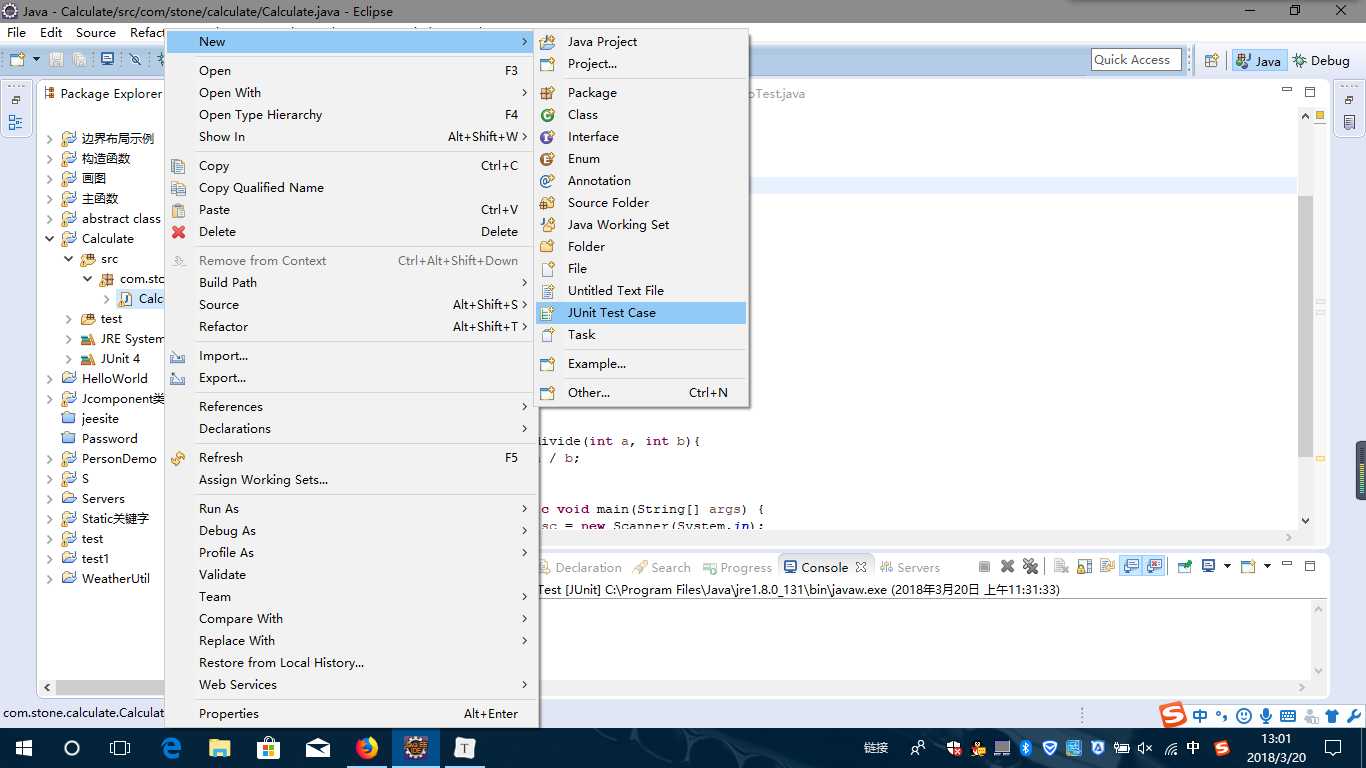Choose Class from the New submenu

(641, 115)
